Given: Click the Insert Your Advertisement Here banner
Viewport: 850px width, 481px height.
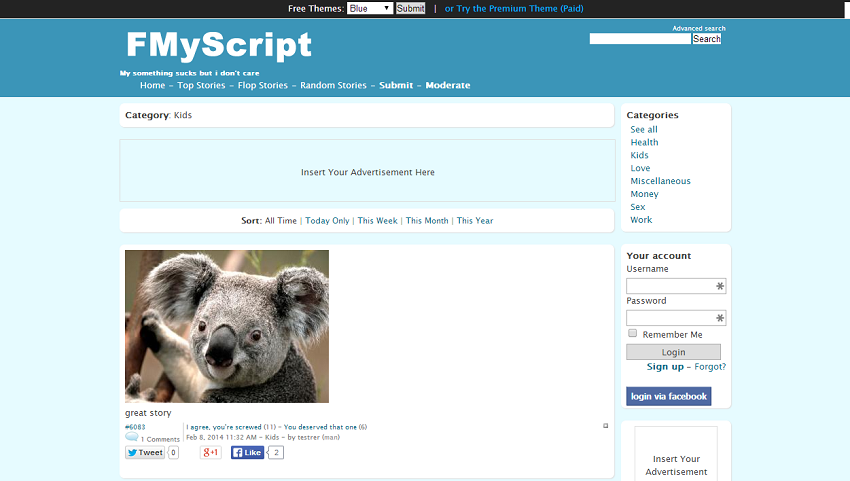Looking at the screenshot, I should click(368, 171).
